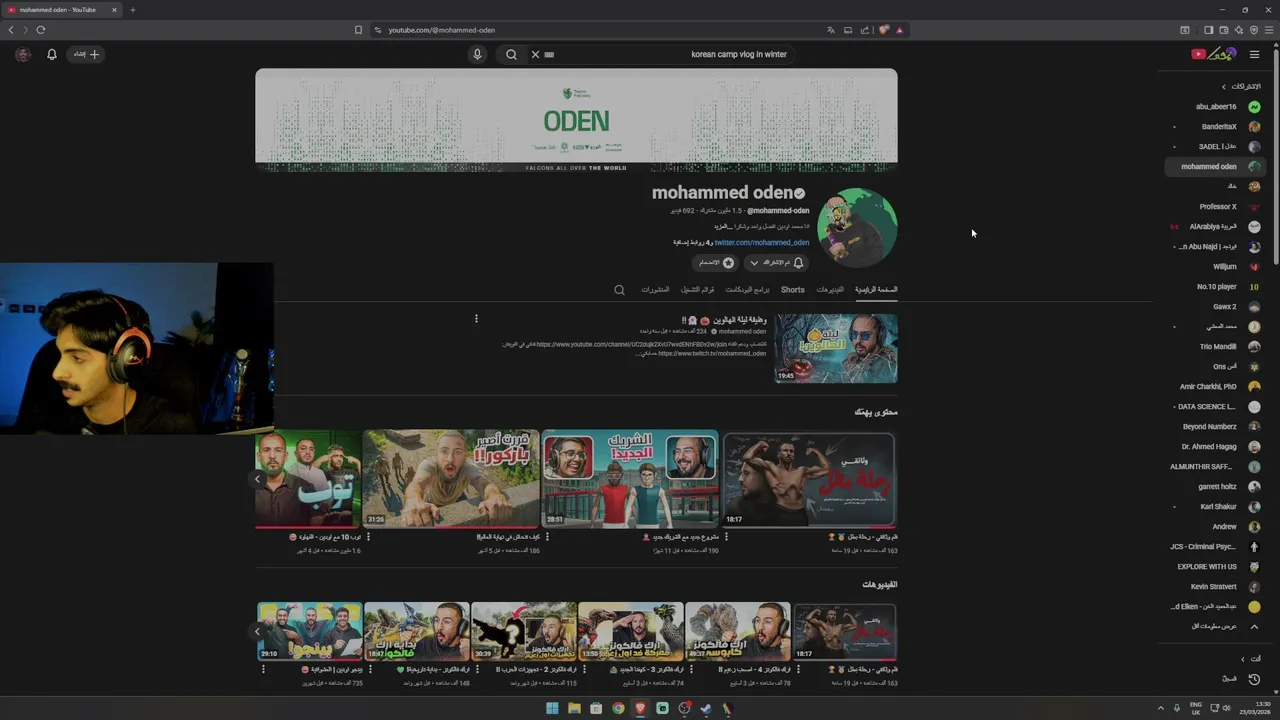Click the magnifier search icon in search bar
Viewport: 1280px width, 720px height.
pos(511,54)
